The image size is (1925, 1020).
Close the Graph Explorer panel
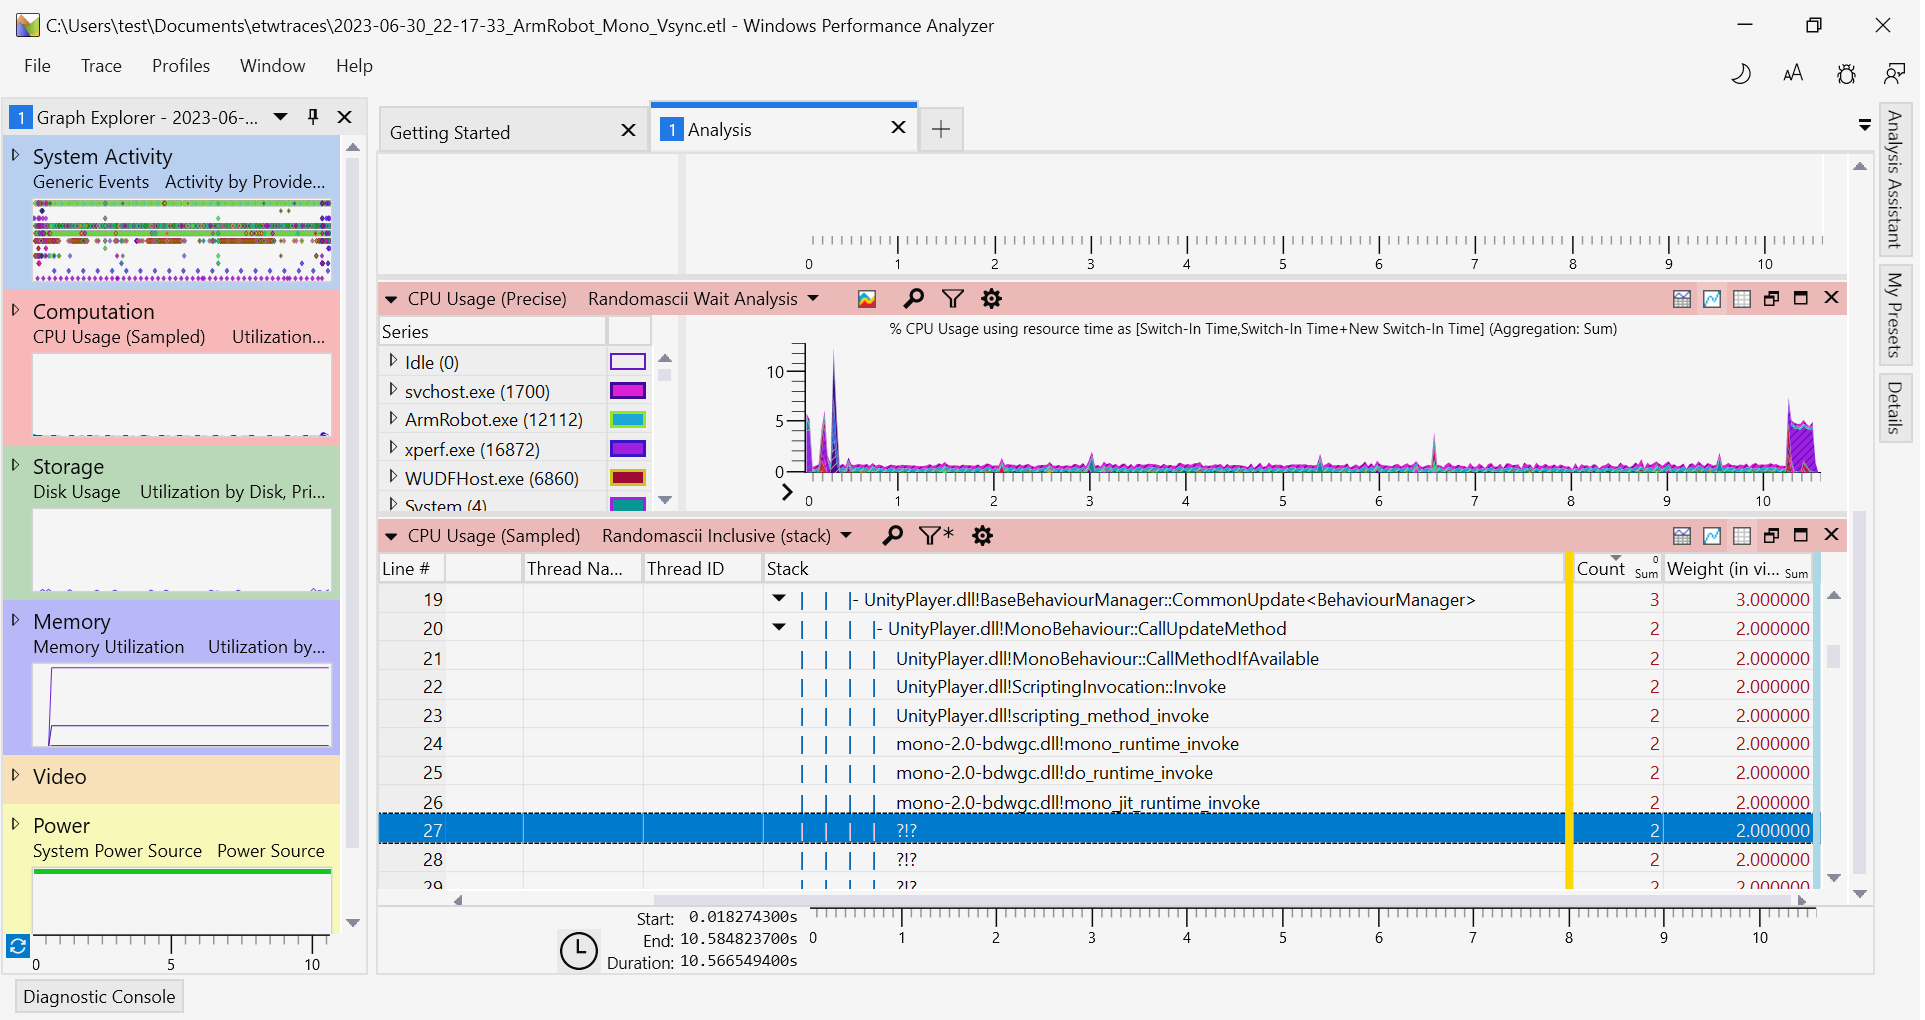345,117
